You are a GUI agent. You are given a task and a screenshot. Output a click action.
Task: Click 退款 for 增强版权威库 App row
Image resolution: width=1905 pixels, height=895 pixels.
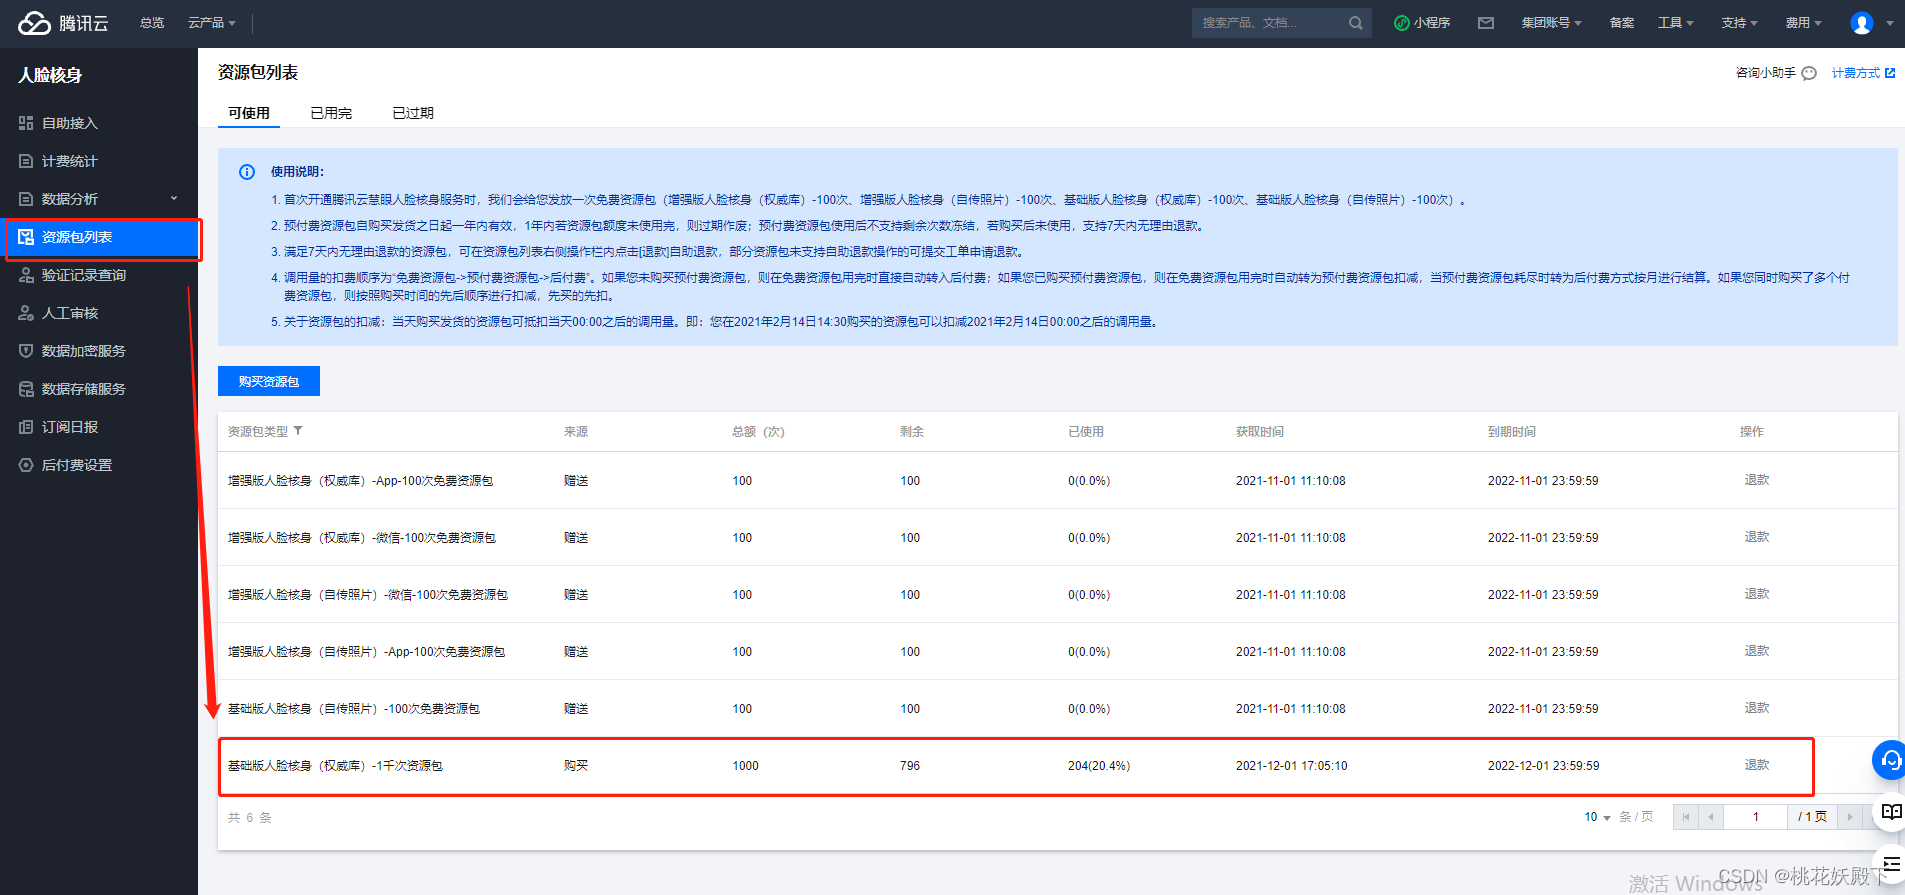[1757, 480]
